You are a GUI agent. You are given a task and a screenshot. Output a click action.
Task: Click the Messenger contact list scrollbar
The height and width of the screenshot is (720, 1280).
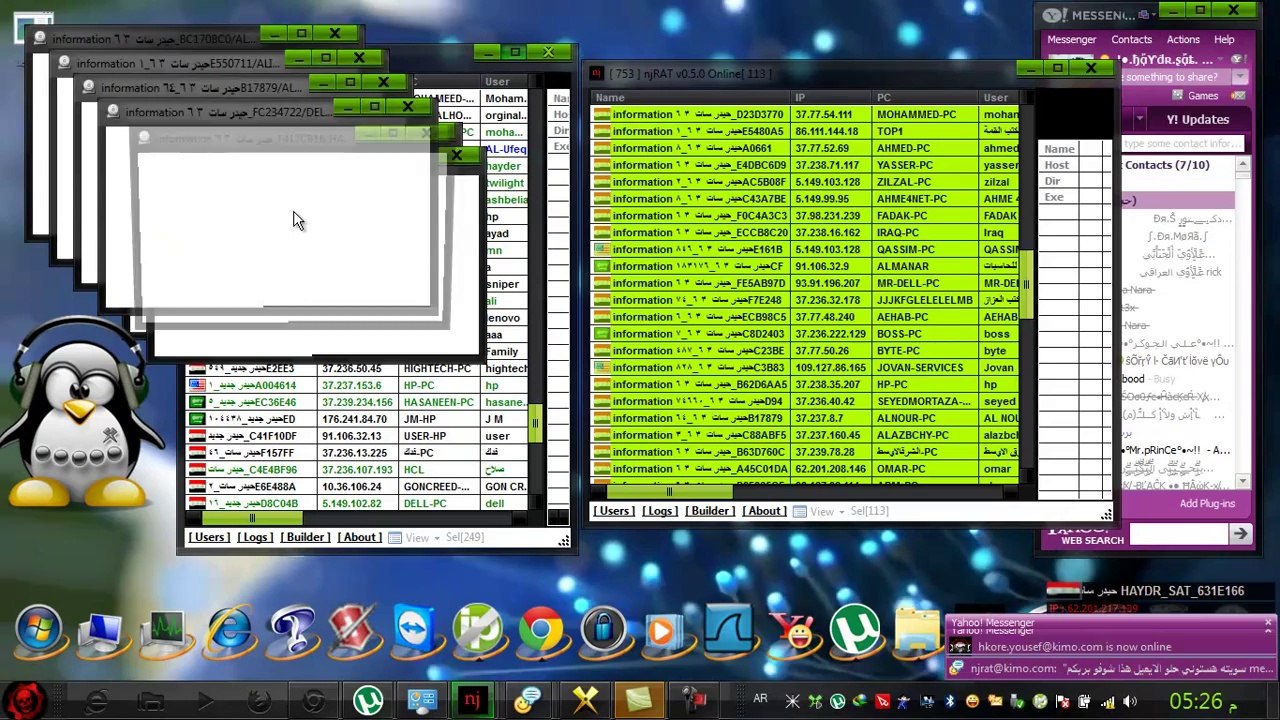(1243, 322)
